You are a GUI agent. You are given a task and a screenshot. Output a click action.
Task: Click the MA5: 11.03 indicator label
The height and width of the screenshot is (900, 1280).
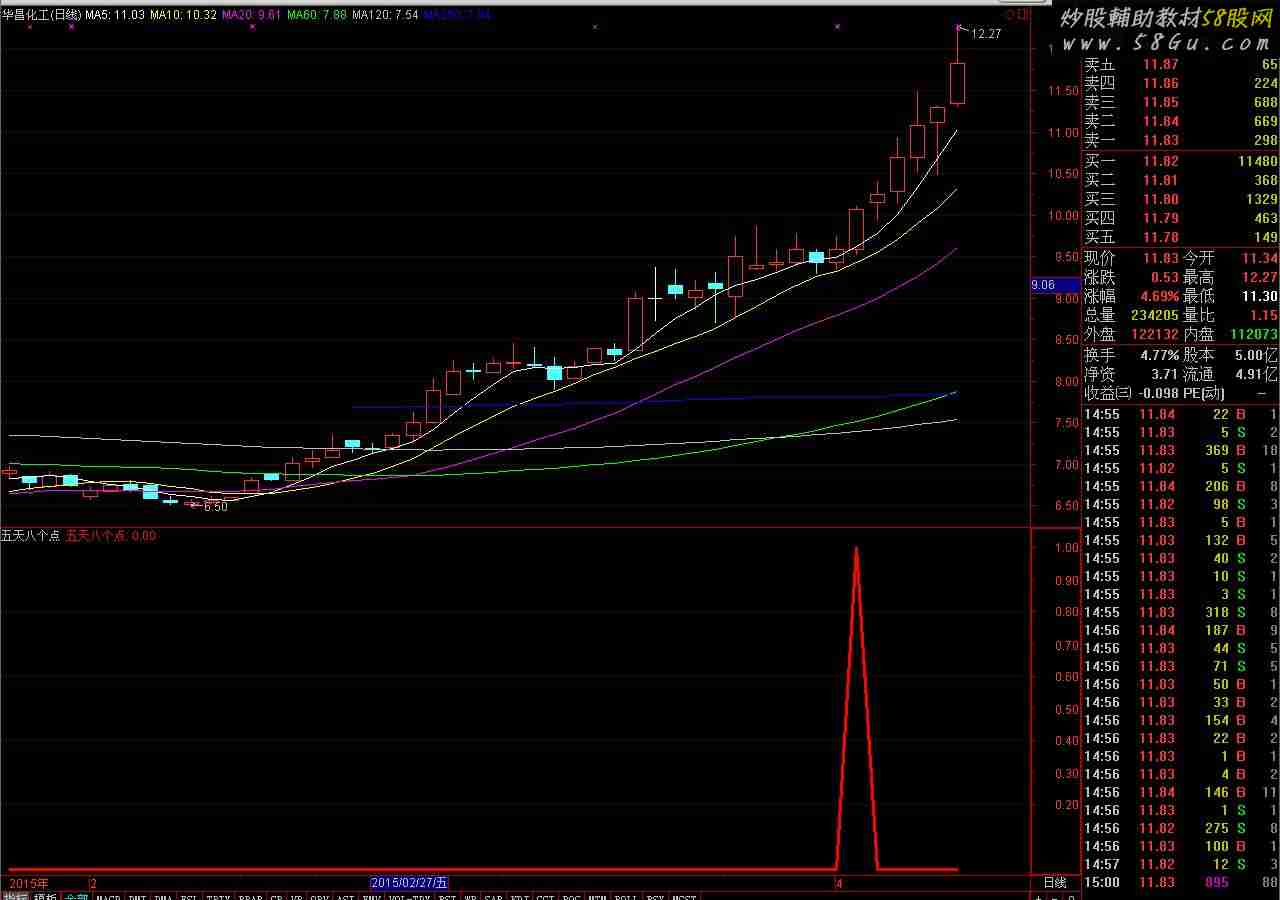(116, 15)
